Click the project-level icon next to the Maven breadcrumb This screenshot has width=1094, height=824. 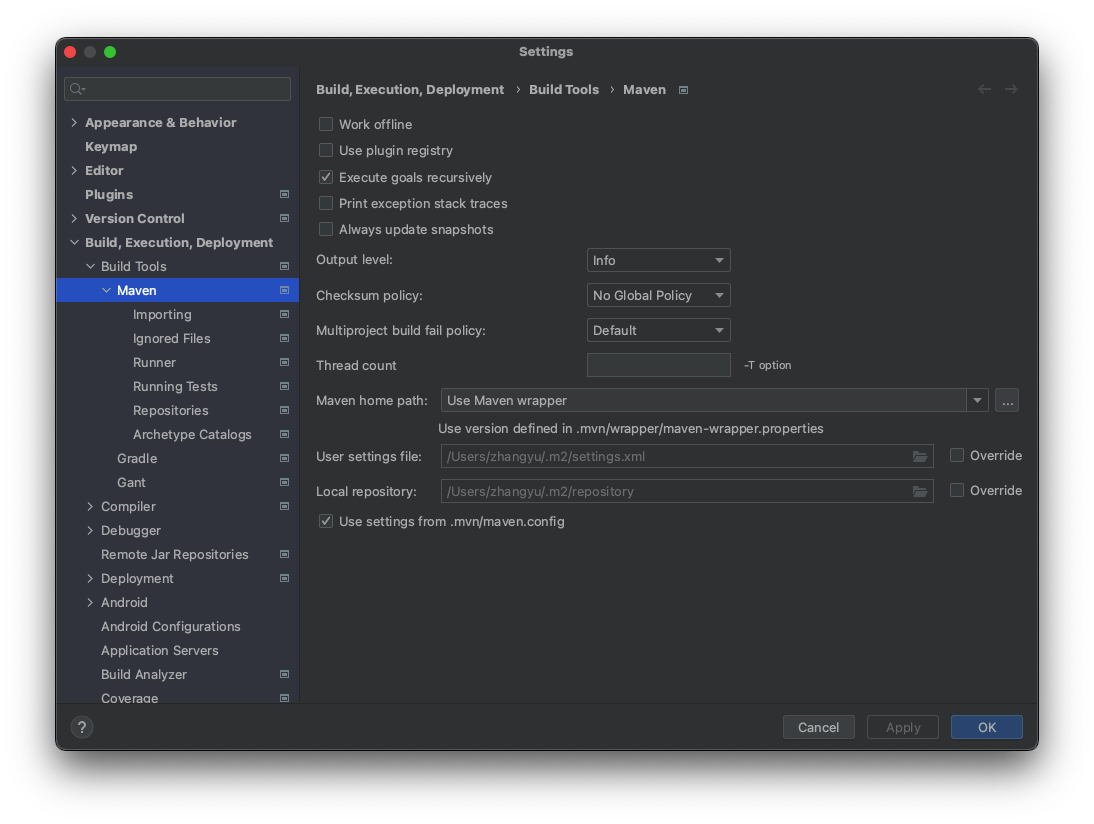[x=683, y=90]
